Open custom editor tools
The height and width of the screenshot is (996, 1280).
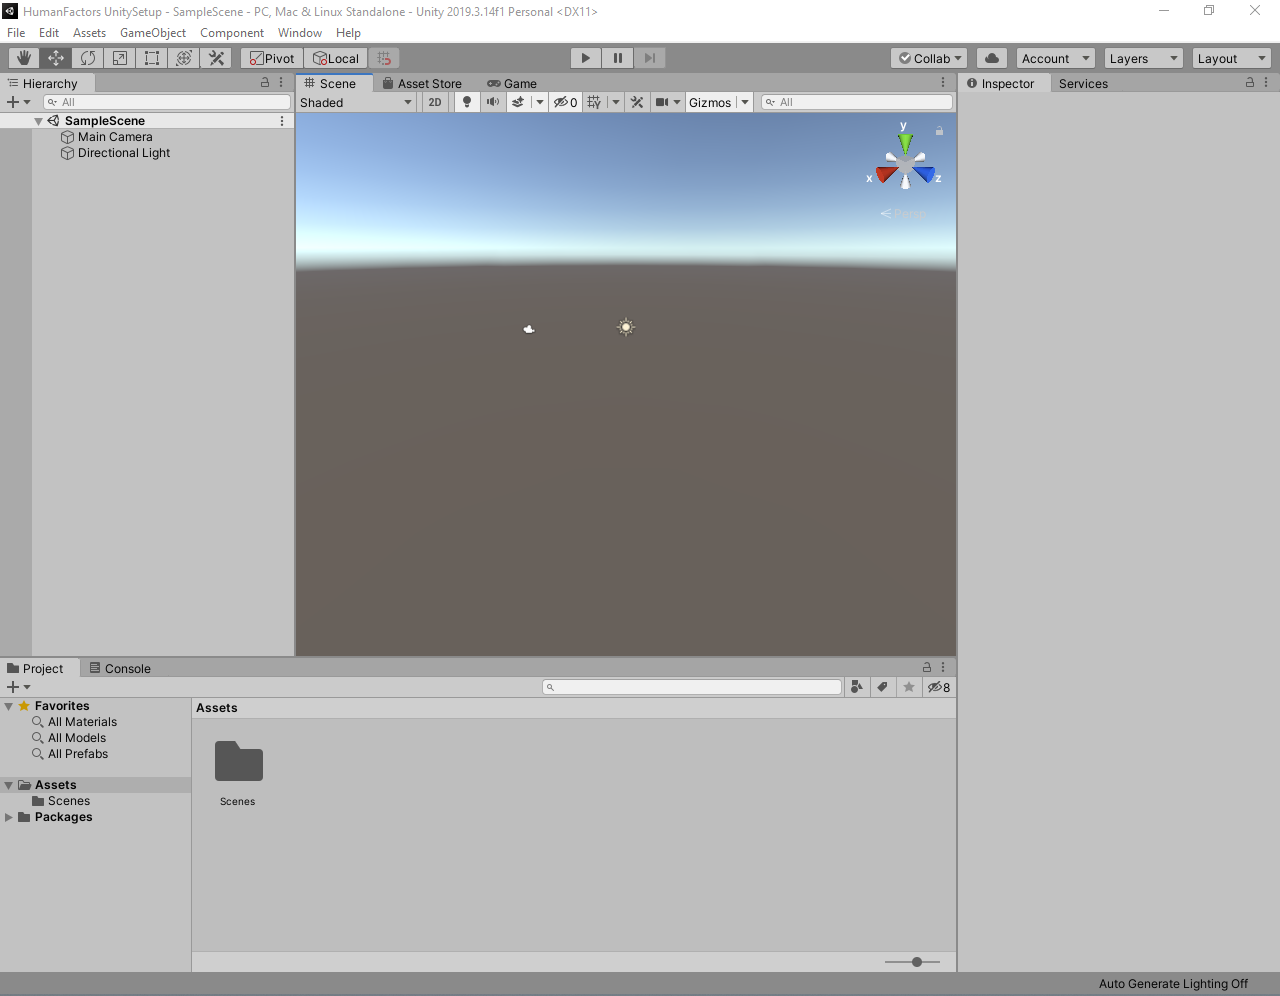pyautogui.click(x=216, y=58)
